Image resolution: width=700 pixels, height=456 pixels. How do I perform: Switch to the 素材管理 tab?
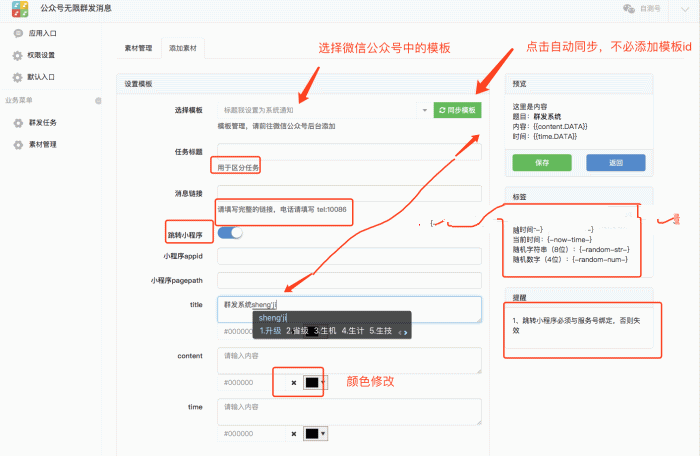click(138, 47)
